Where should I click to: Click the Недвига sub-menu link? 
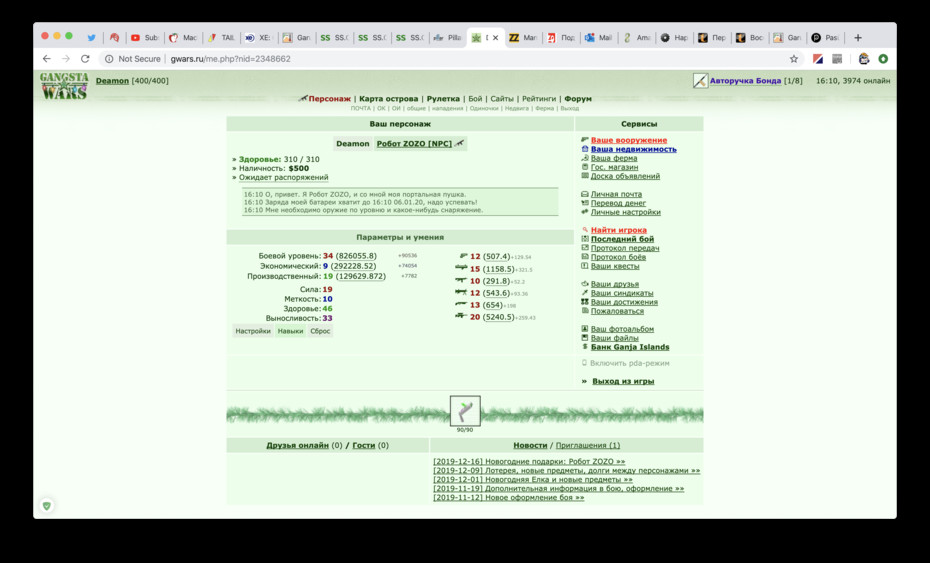517,109
